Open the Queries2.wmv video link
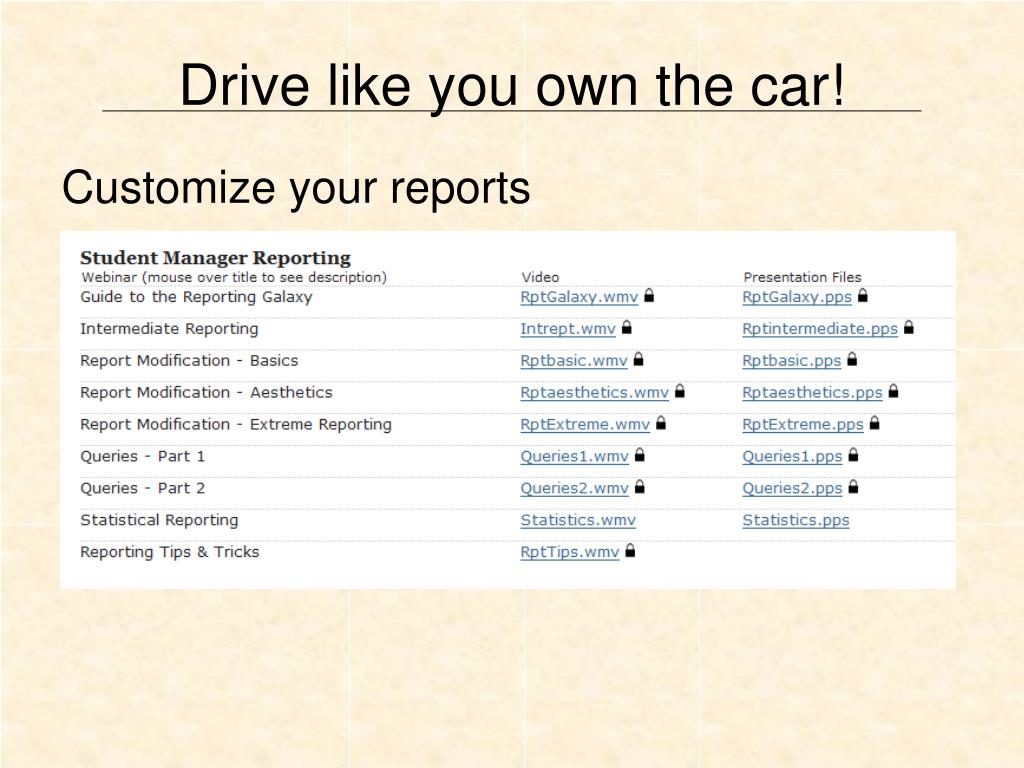 click(x=574, y=488)
